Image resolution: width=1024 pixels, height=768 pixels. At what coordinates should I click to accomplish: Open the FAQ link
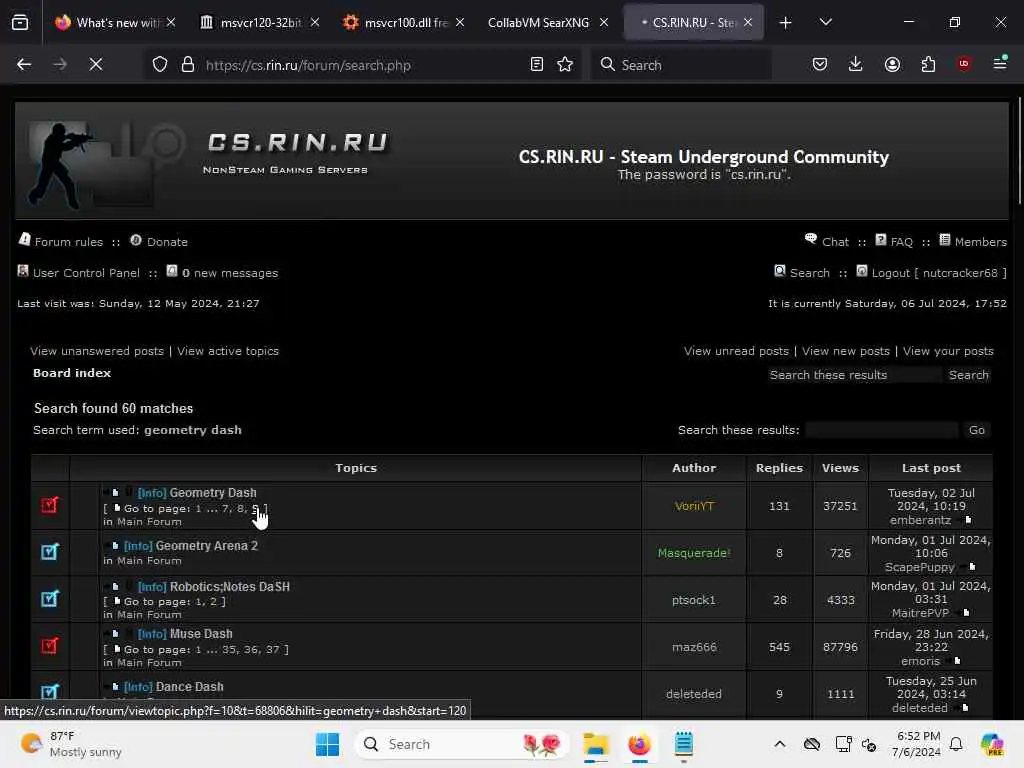pyautogui.click(x=901, y=242)
